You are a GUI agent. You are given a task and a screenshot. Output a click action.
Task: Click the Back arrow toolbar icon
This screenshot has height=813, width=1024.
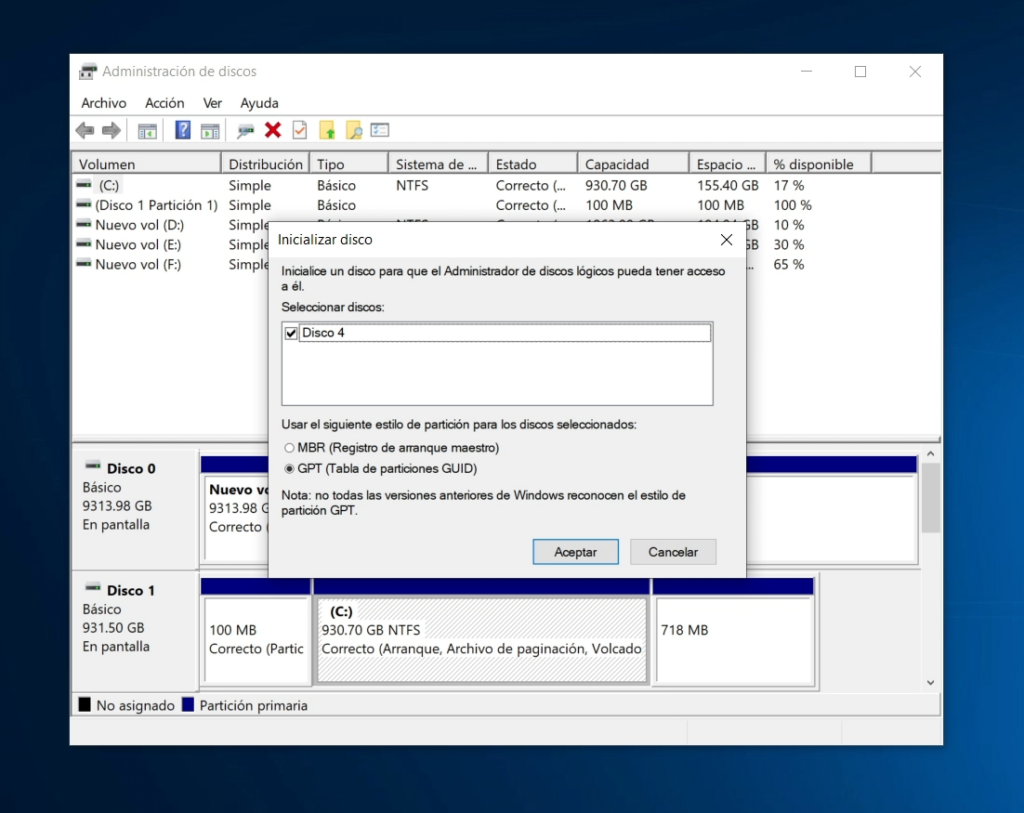click(85, 130)
